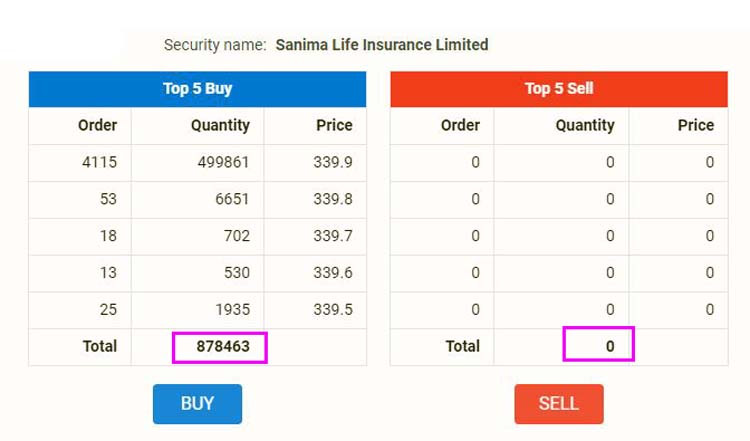Click the Security name label
The image size is (750, 441).
click(x=215, y=45)
